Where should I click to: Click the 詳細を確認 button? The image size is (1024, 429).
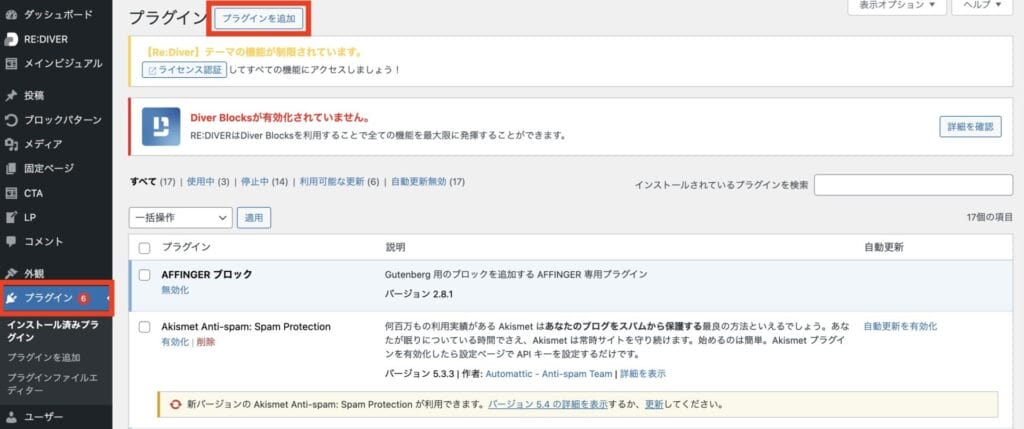click(x=969, y=127)
